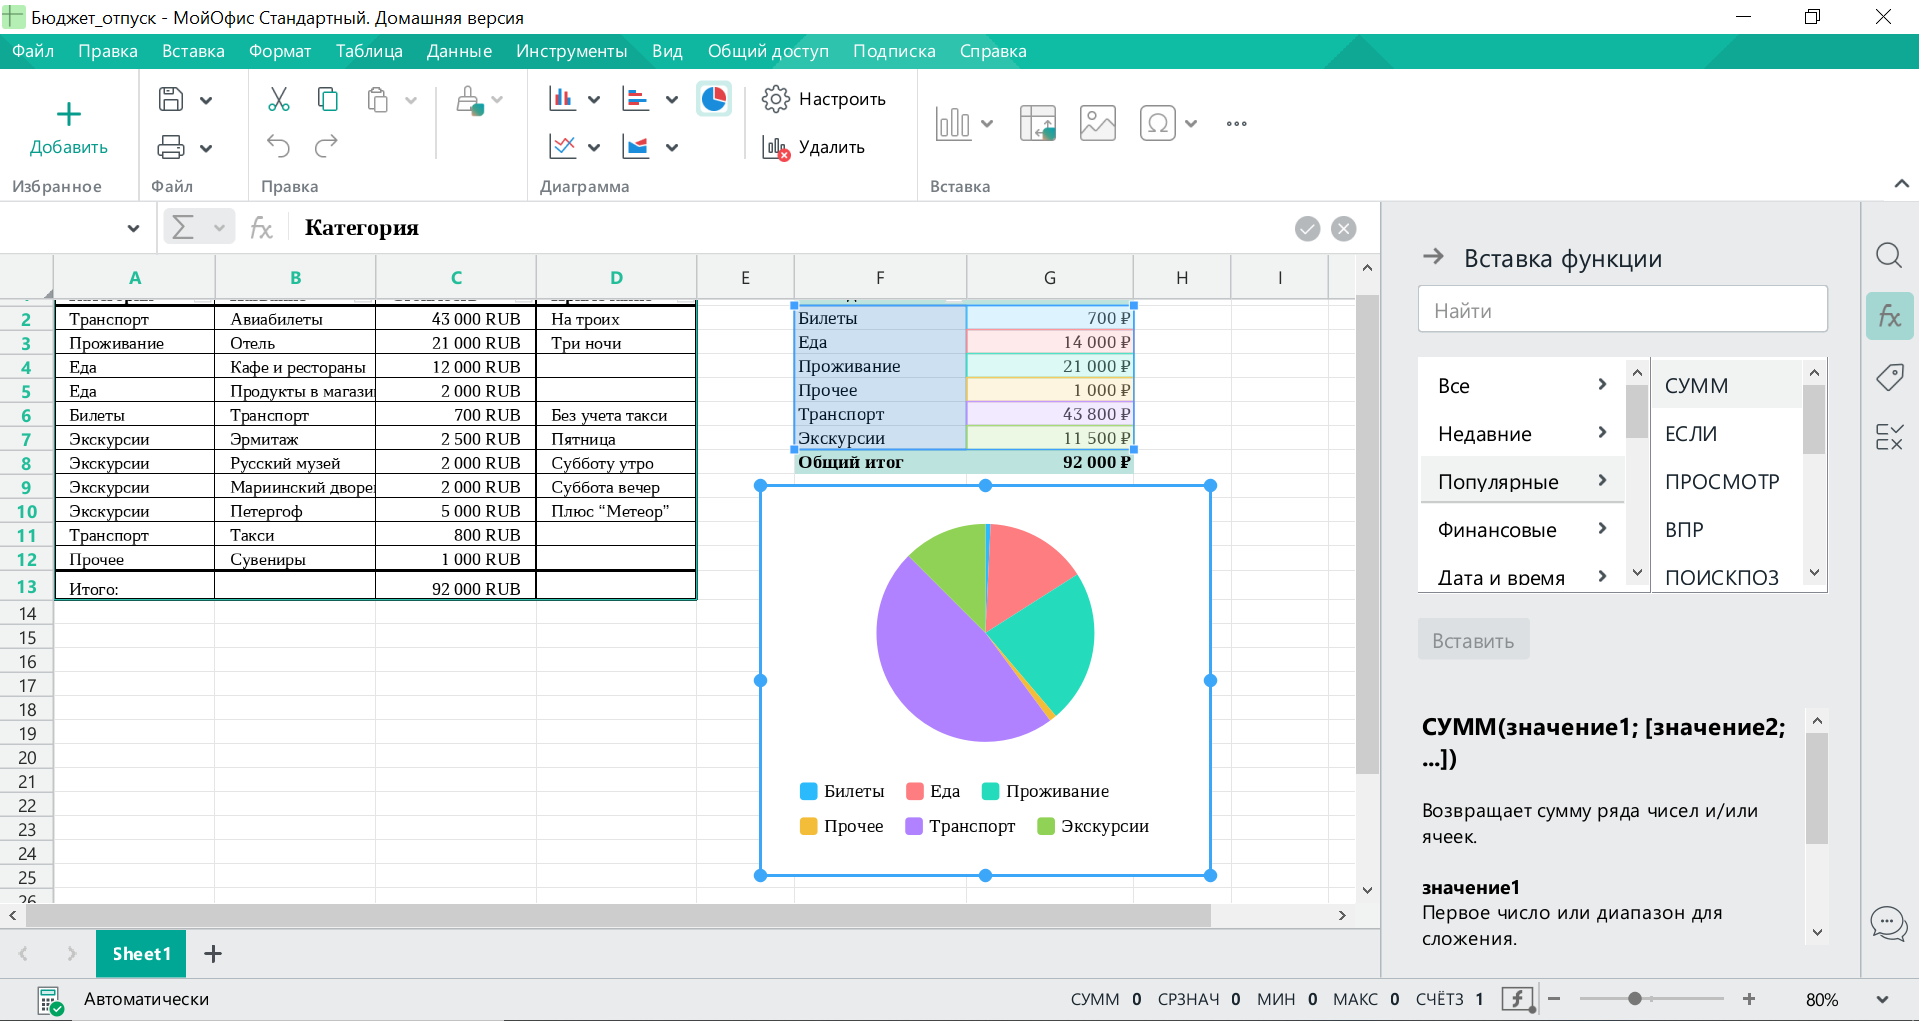
Task: Expand the Финансовые function category
Action: 1520,530
